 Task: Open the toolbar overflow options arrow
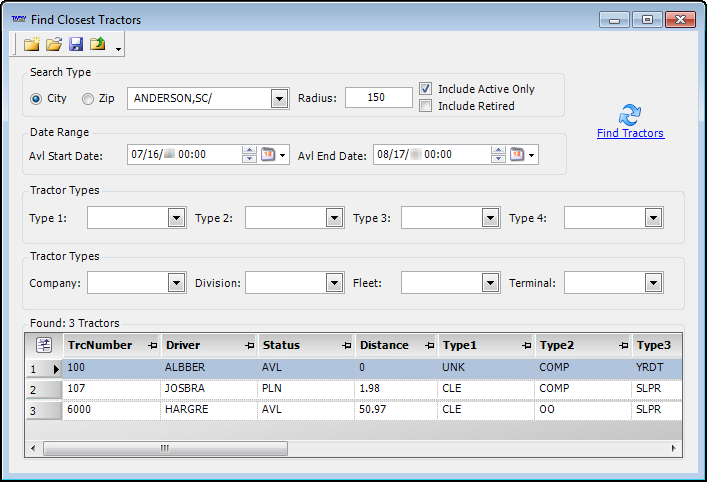click(x=118, y=48)
